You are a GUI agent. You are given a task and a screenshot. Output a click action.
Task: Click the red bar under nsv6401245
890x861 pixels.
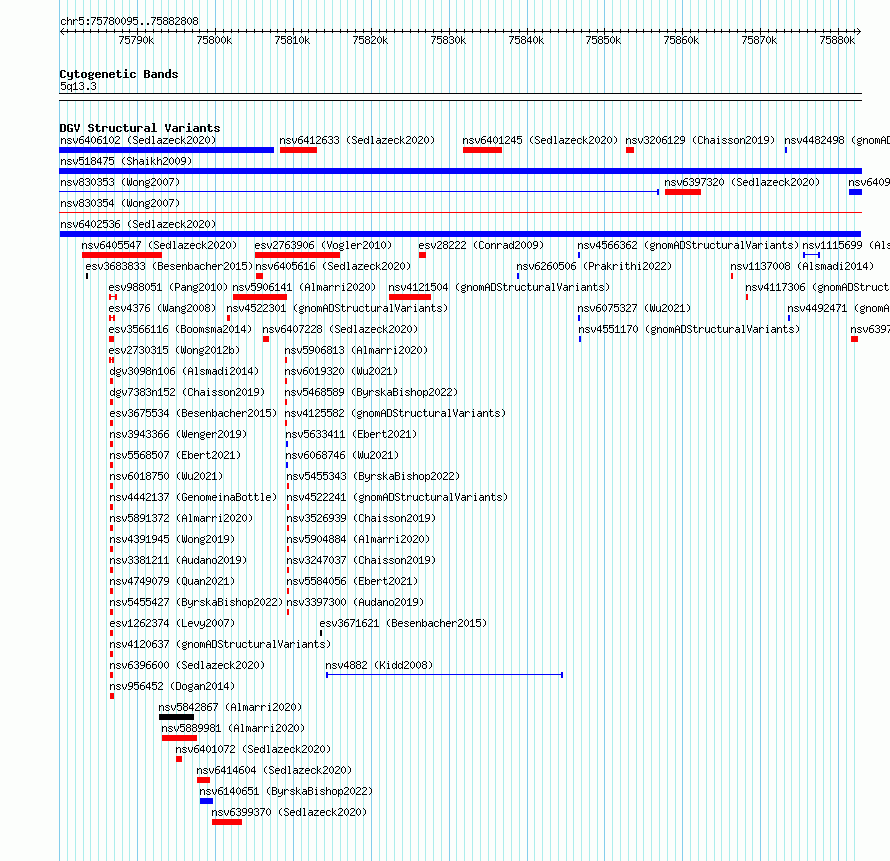tap(482, 150)
